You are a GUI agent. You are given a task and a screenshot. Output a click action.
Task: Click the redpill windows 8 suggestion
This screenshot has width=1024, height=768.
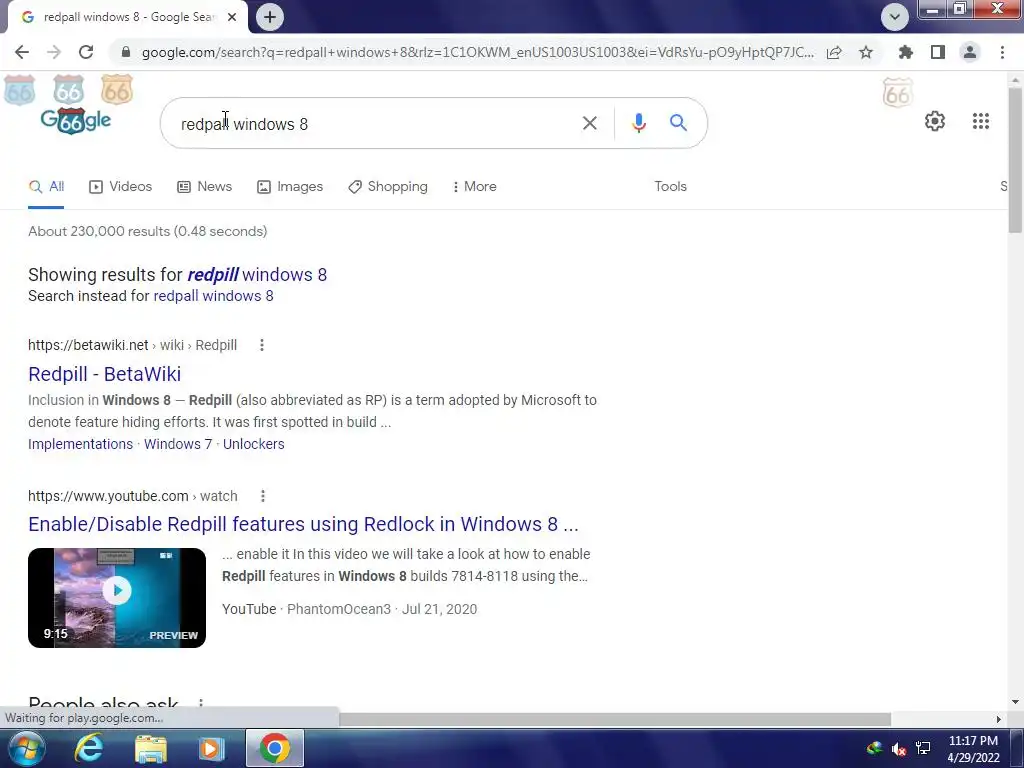pyautogui.click(x=257, y=275)
